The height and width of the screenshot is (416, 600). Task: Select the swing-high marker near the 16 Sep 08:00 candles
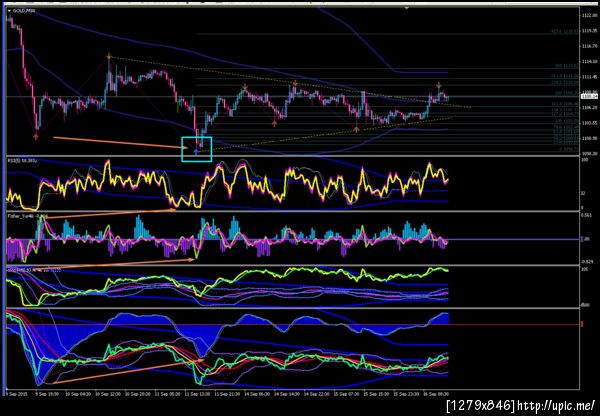pos(439,85)
